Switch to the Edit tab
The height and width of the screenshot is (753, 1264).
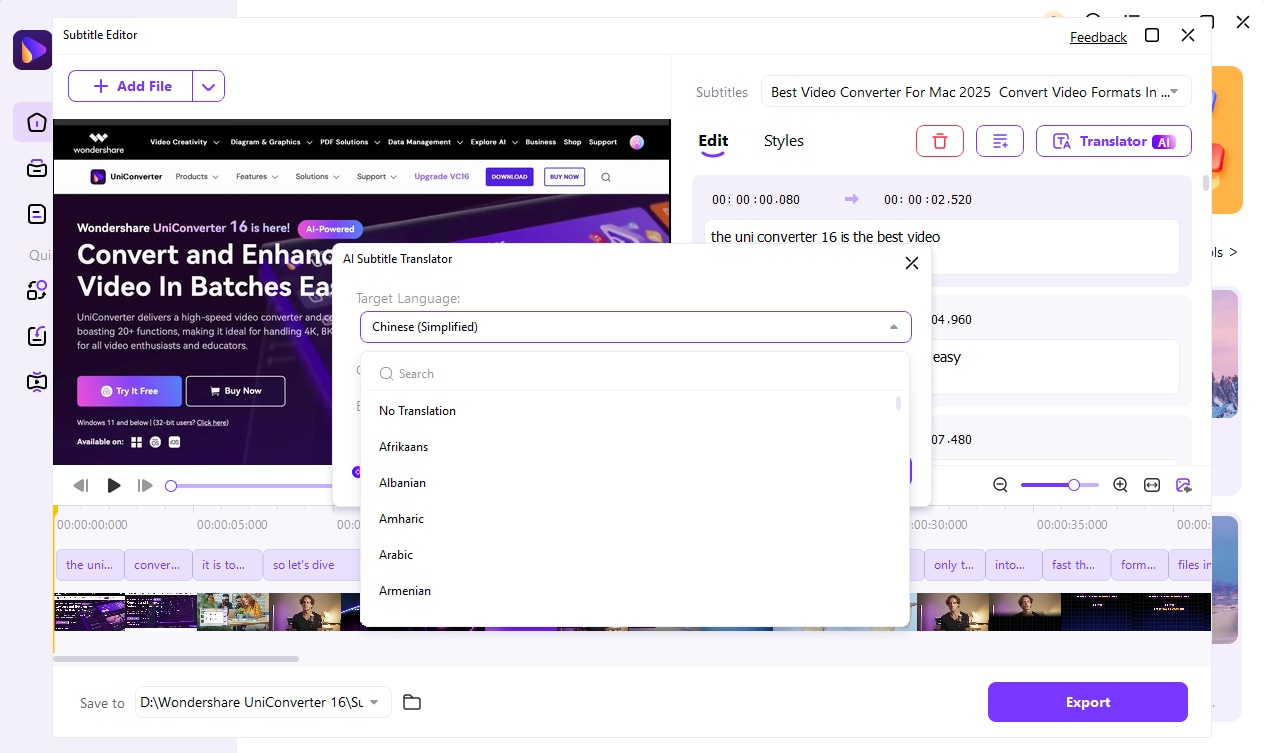coord(713,141)
